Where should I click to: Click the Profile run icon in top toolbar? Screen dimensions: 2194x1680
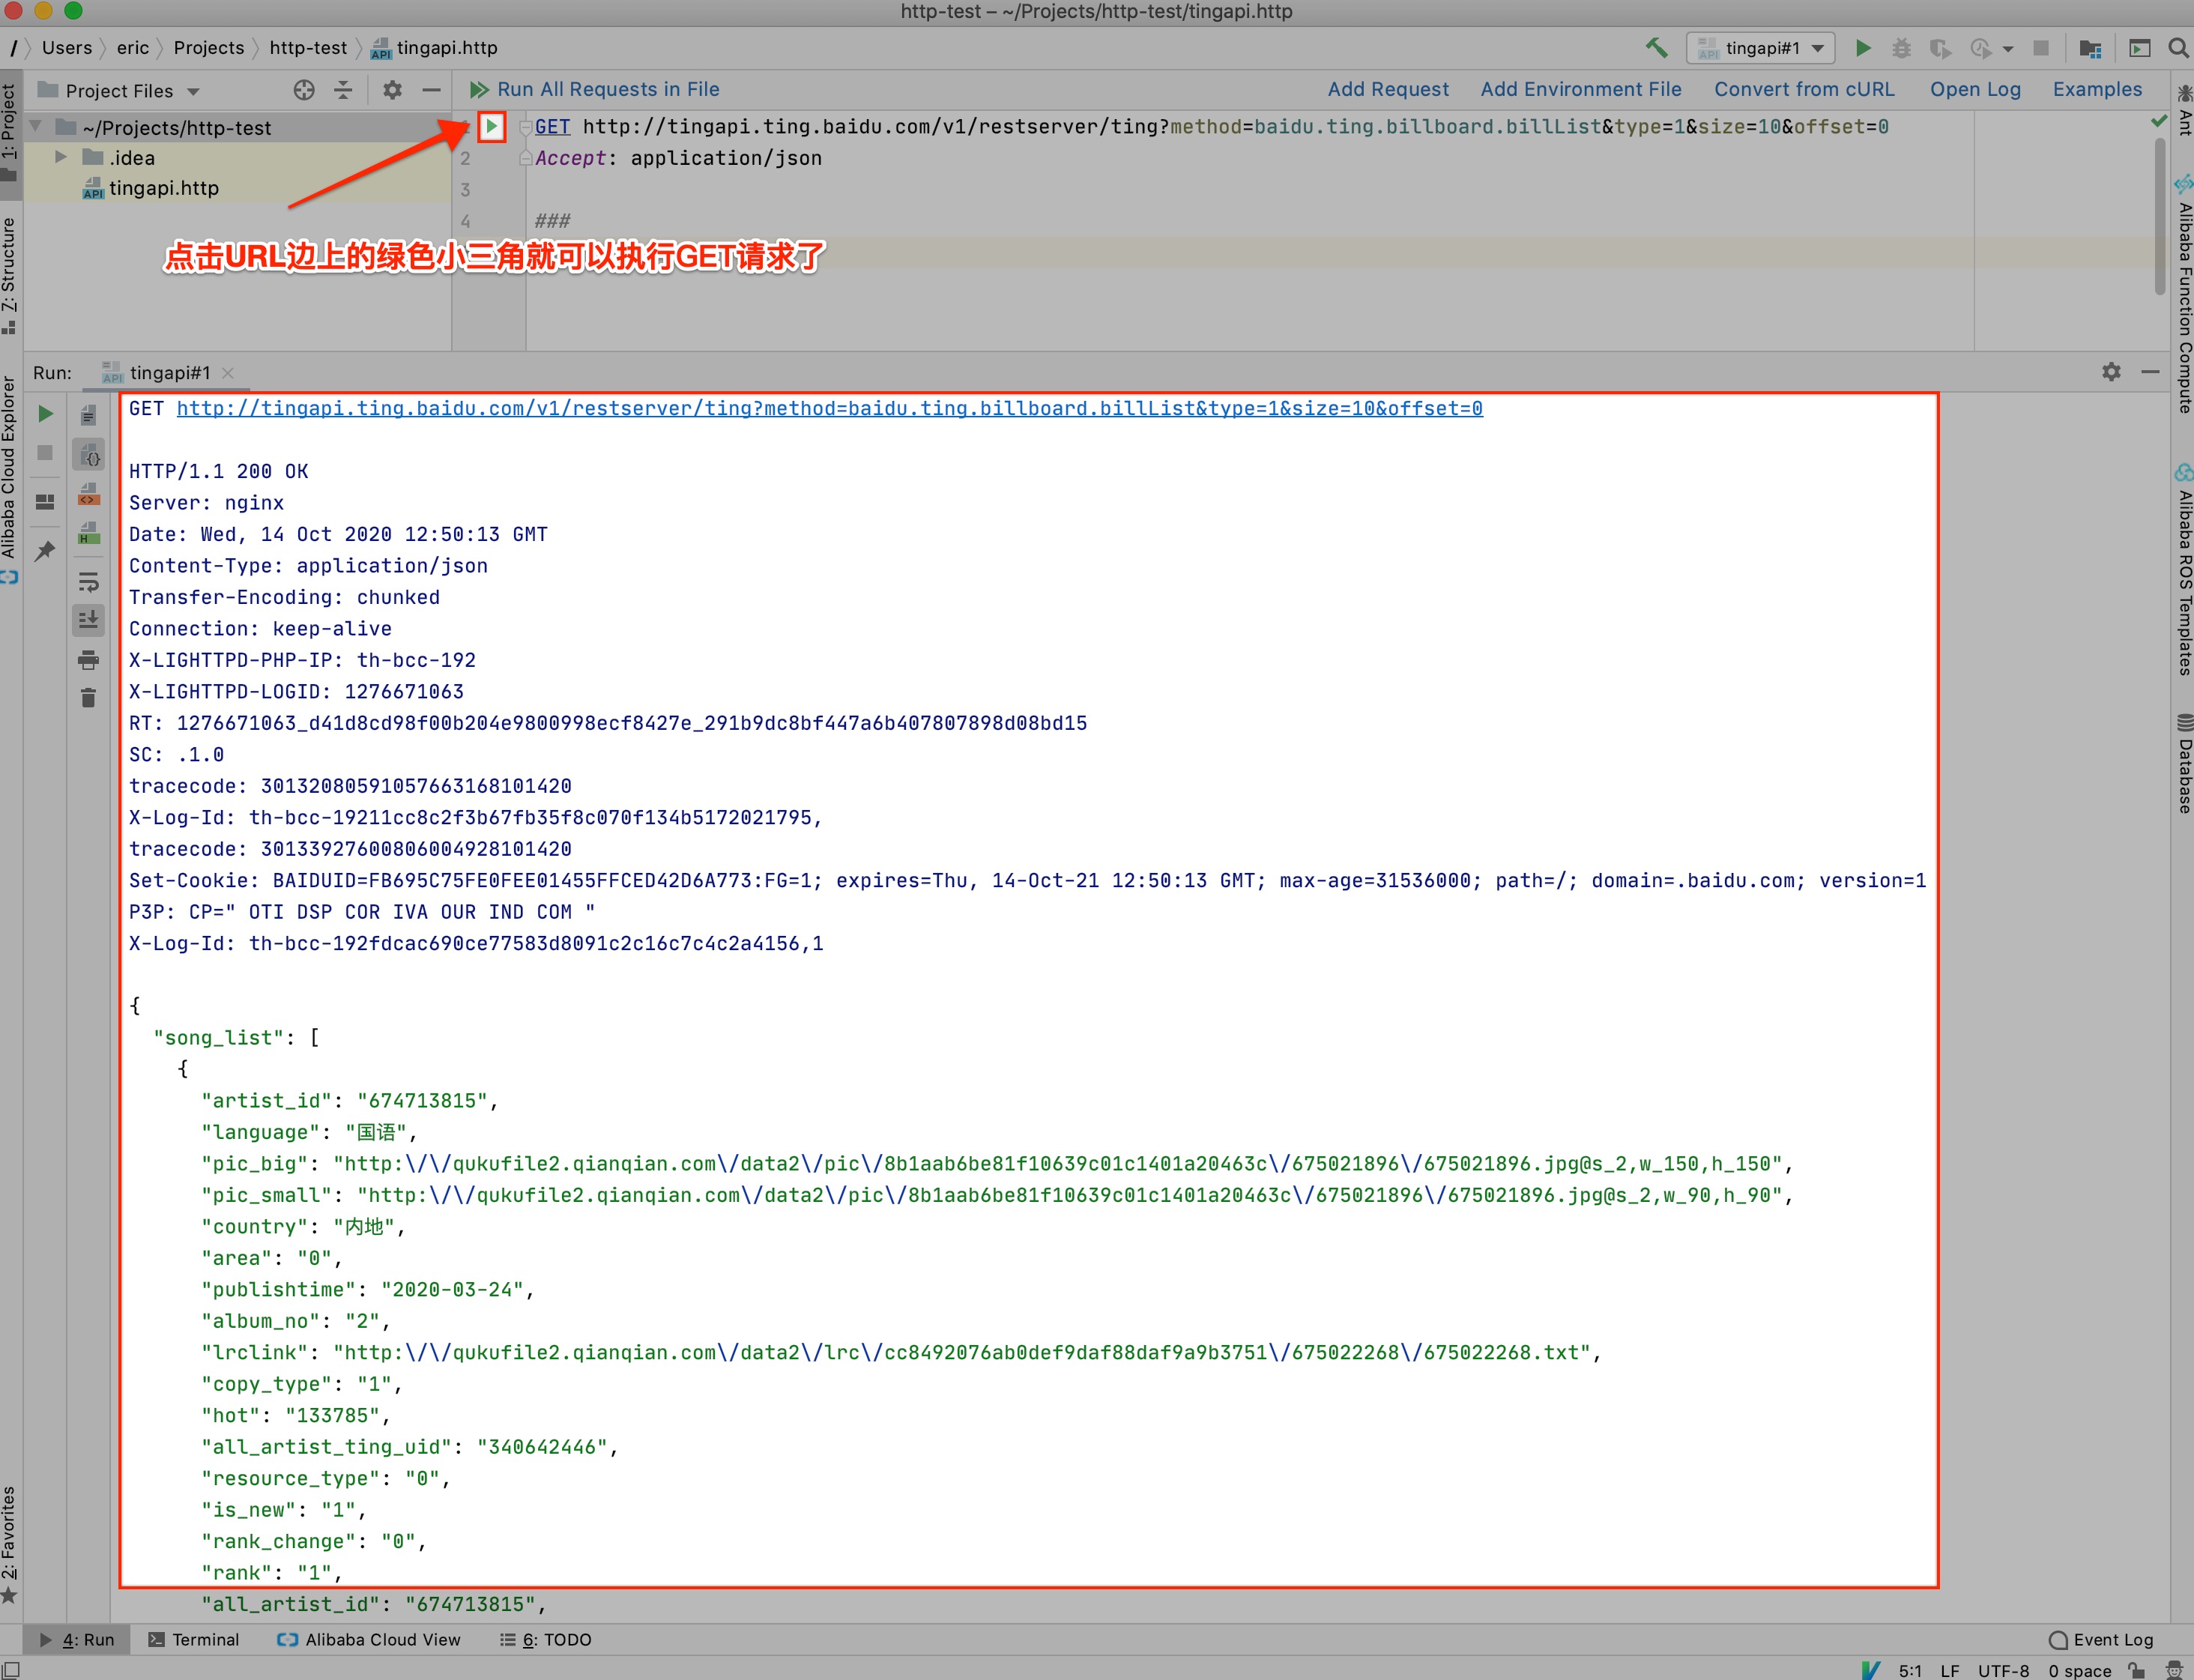point(1980,48)
